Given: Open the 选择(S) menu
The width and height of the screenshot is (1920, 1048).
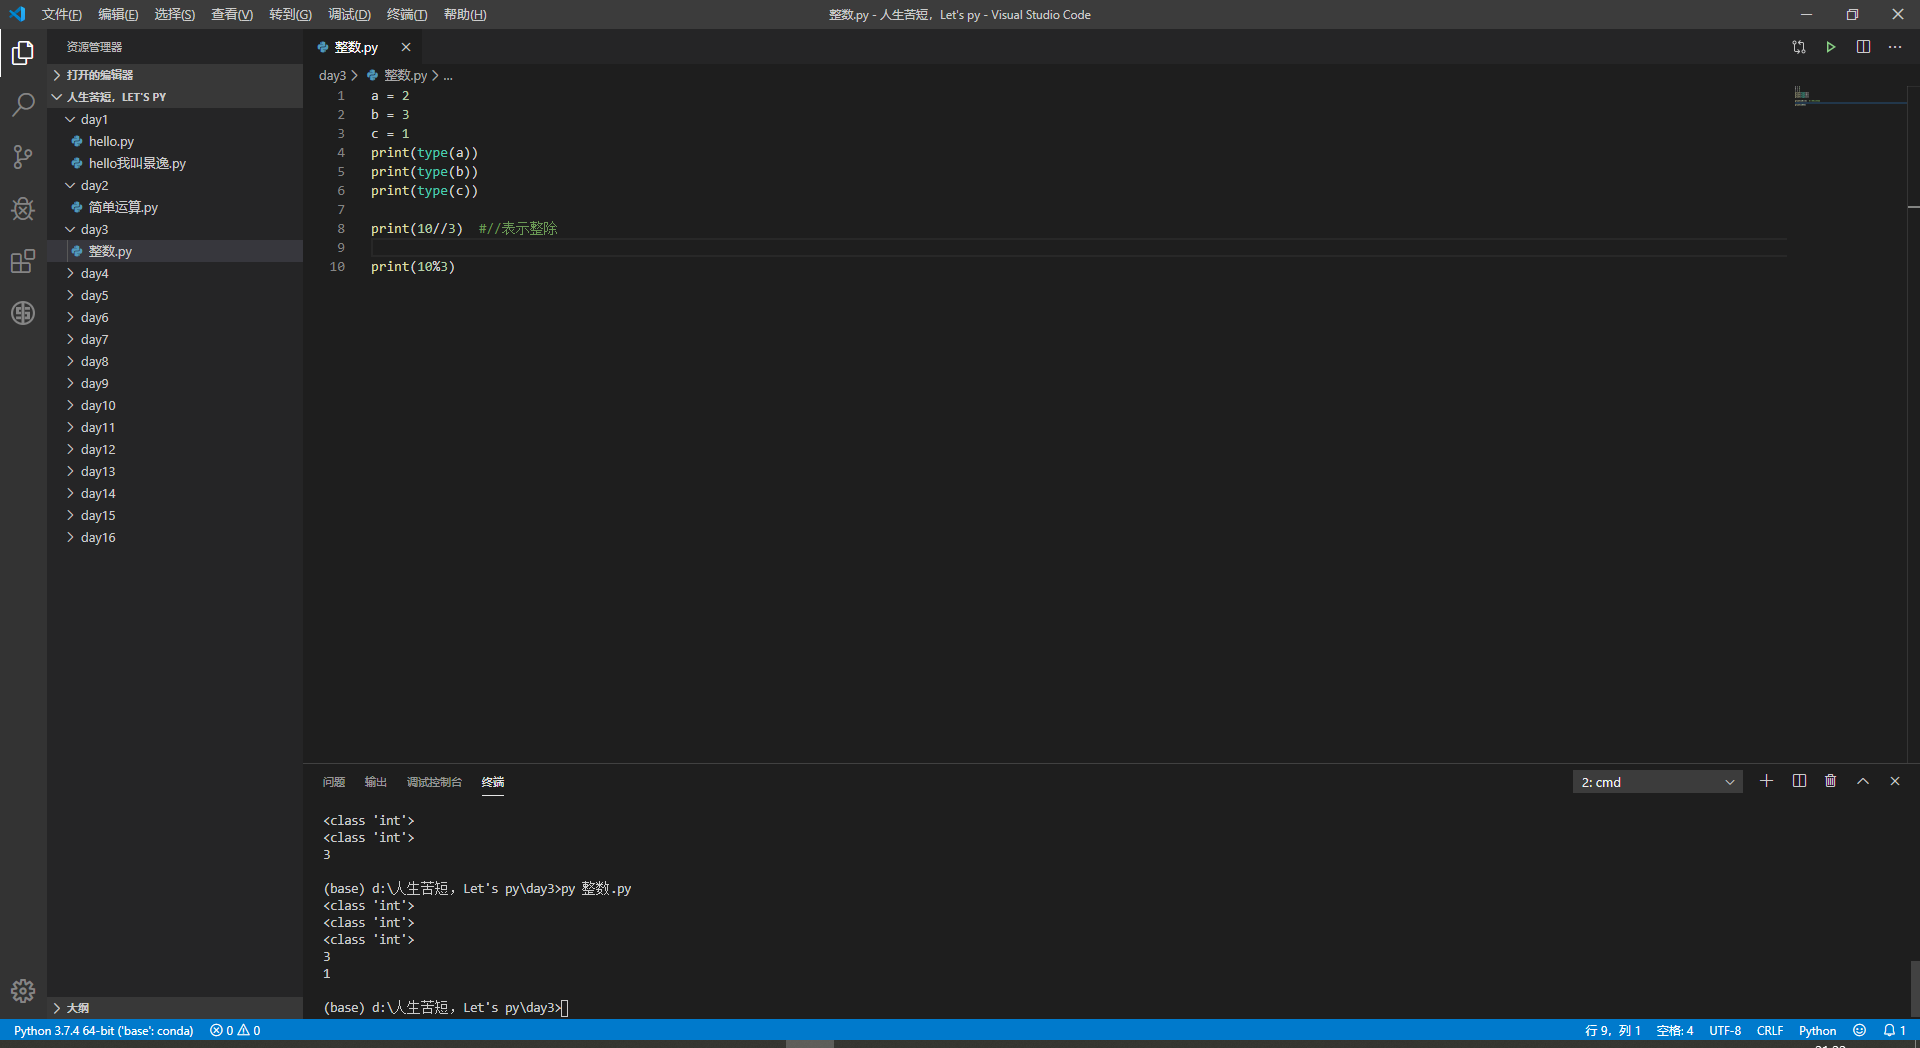Looking at the screenshot, I should click(x=175, y=14).
